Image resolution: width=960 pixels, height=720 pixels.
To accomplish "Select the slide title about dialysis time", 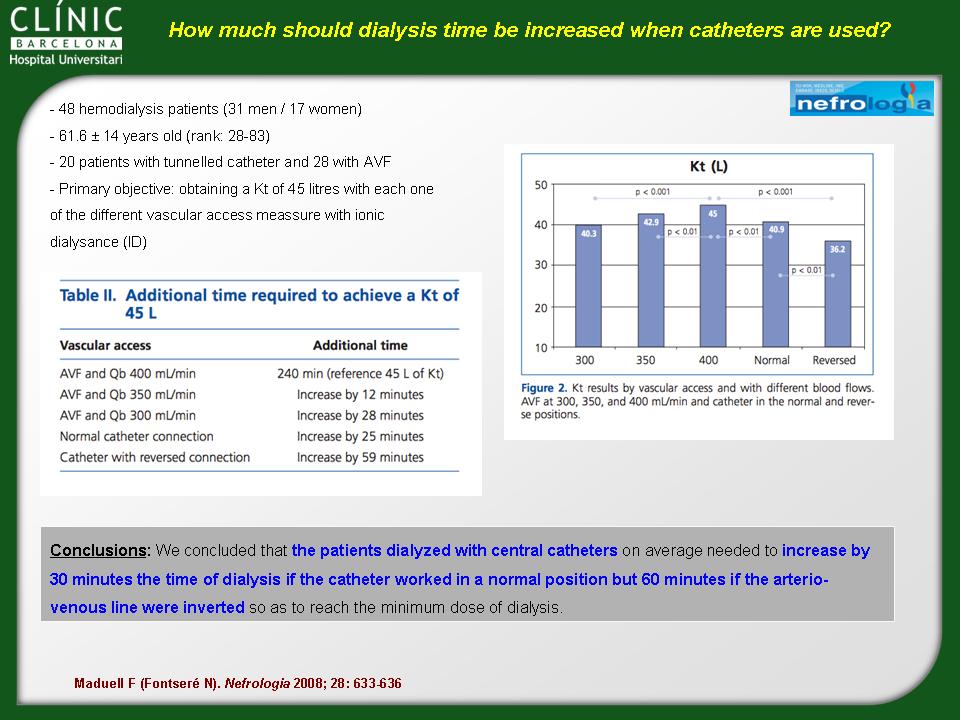I will (530, 29).
